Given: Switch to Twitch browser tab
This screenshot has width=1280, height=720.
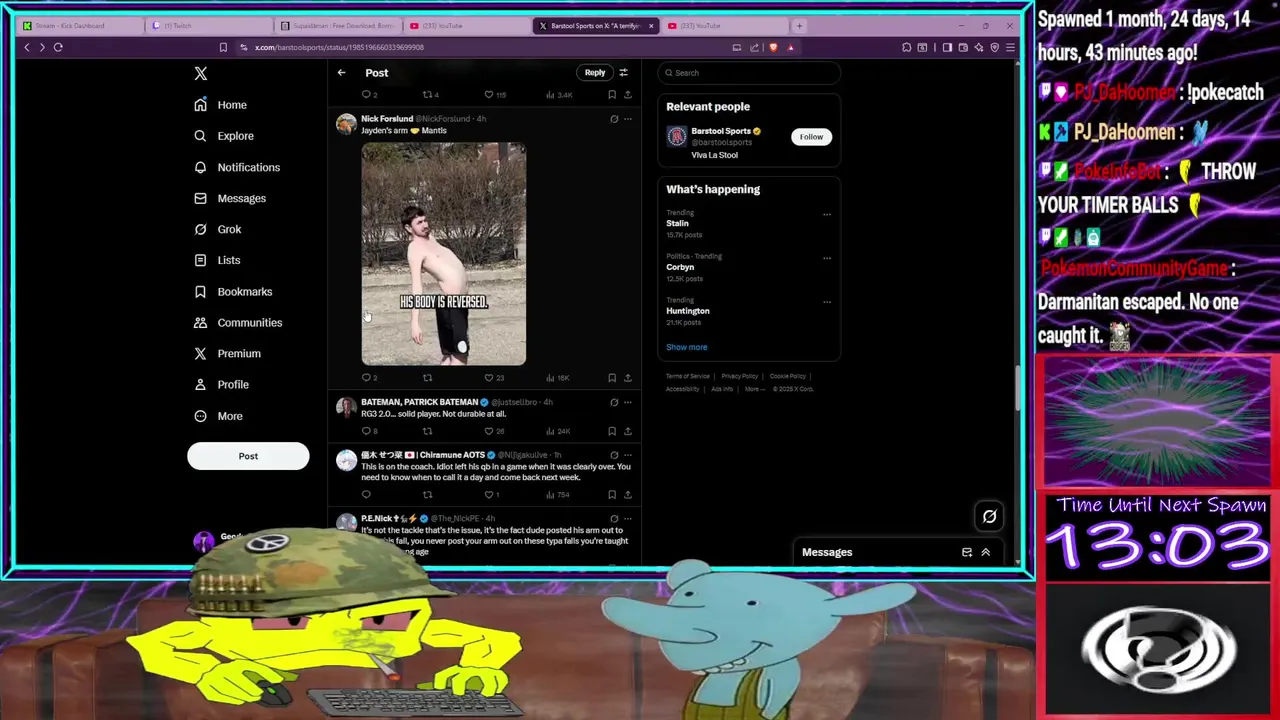Looking at the screenshot, I should pyautogui.click(x=207, y=26).
